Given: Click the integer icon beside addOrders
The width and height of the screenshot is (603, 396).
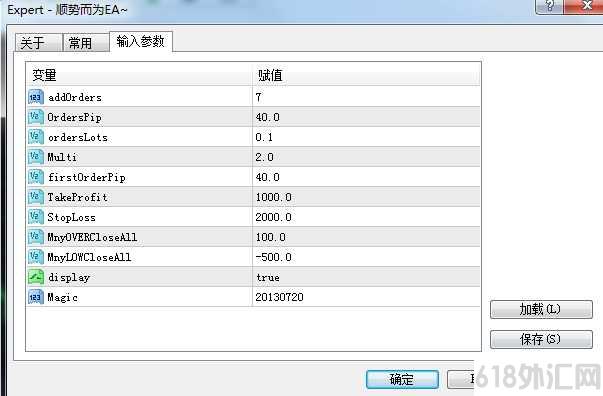Looking at the screenshot, I should pos(36,97).
